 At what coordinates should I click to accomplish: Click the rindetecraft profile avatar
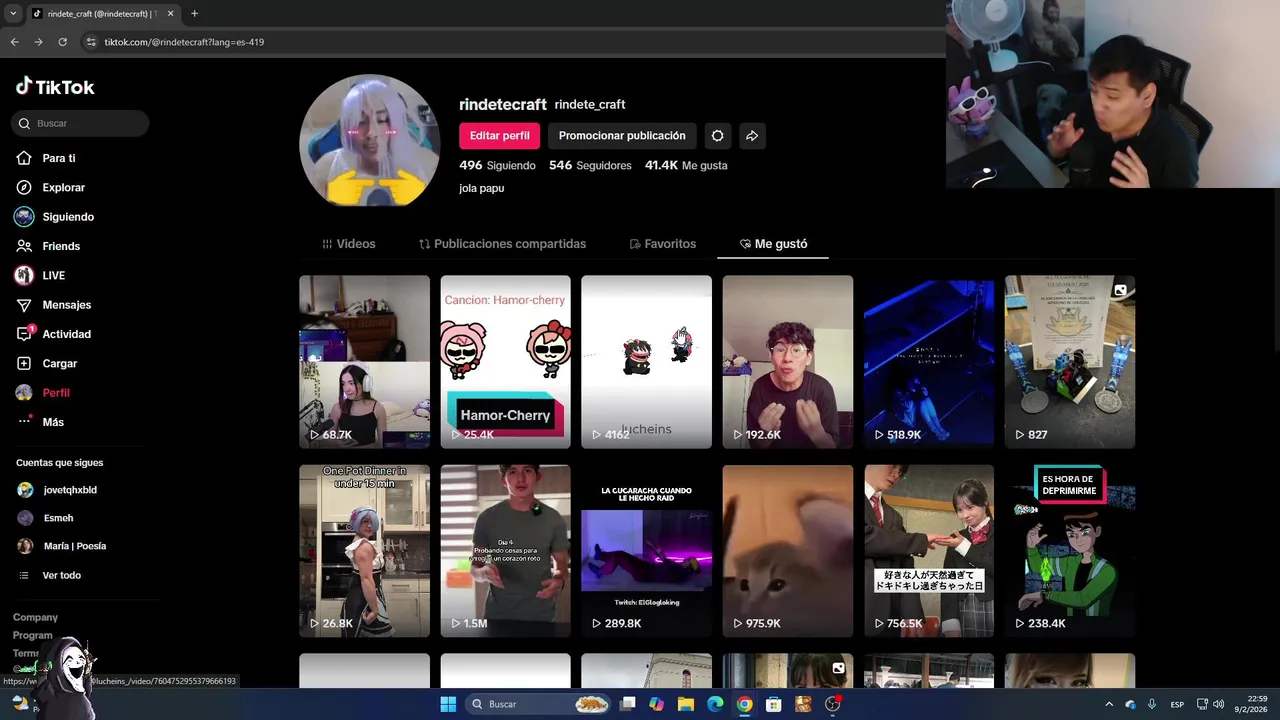(x=369, y=140)
